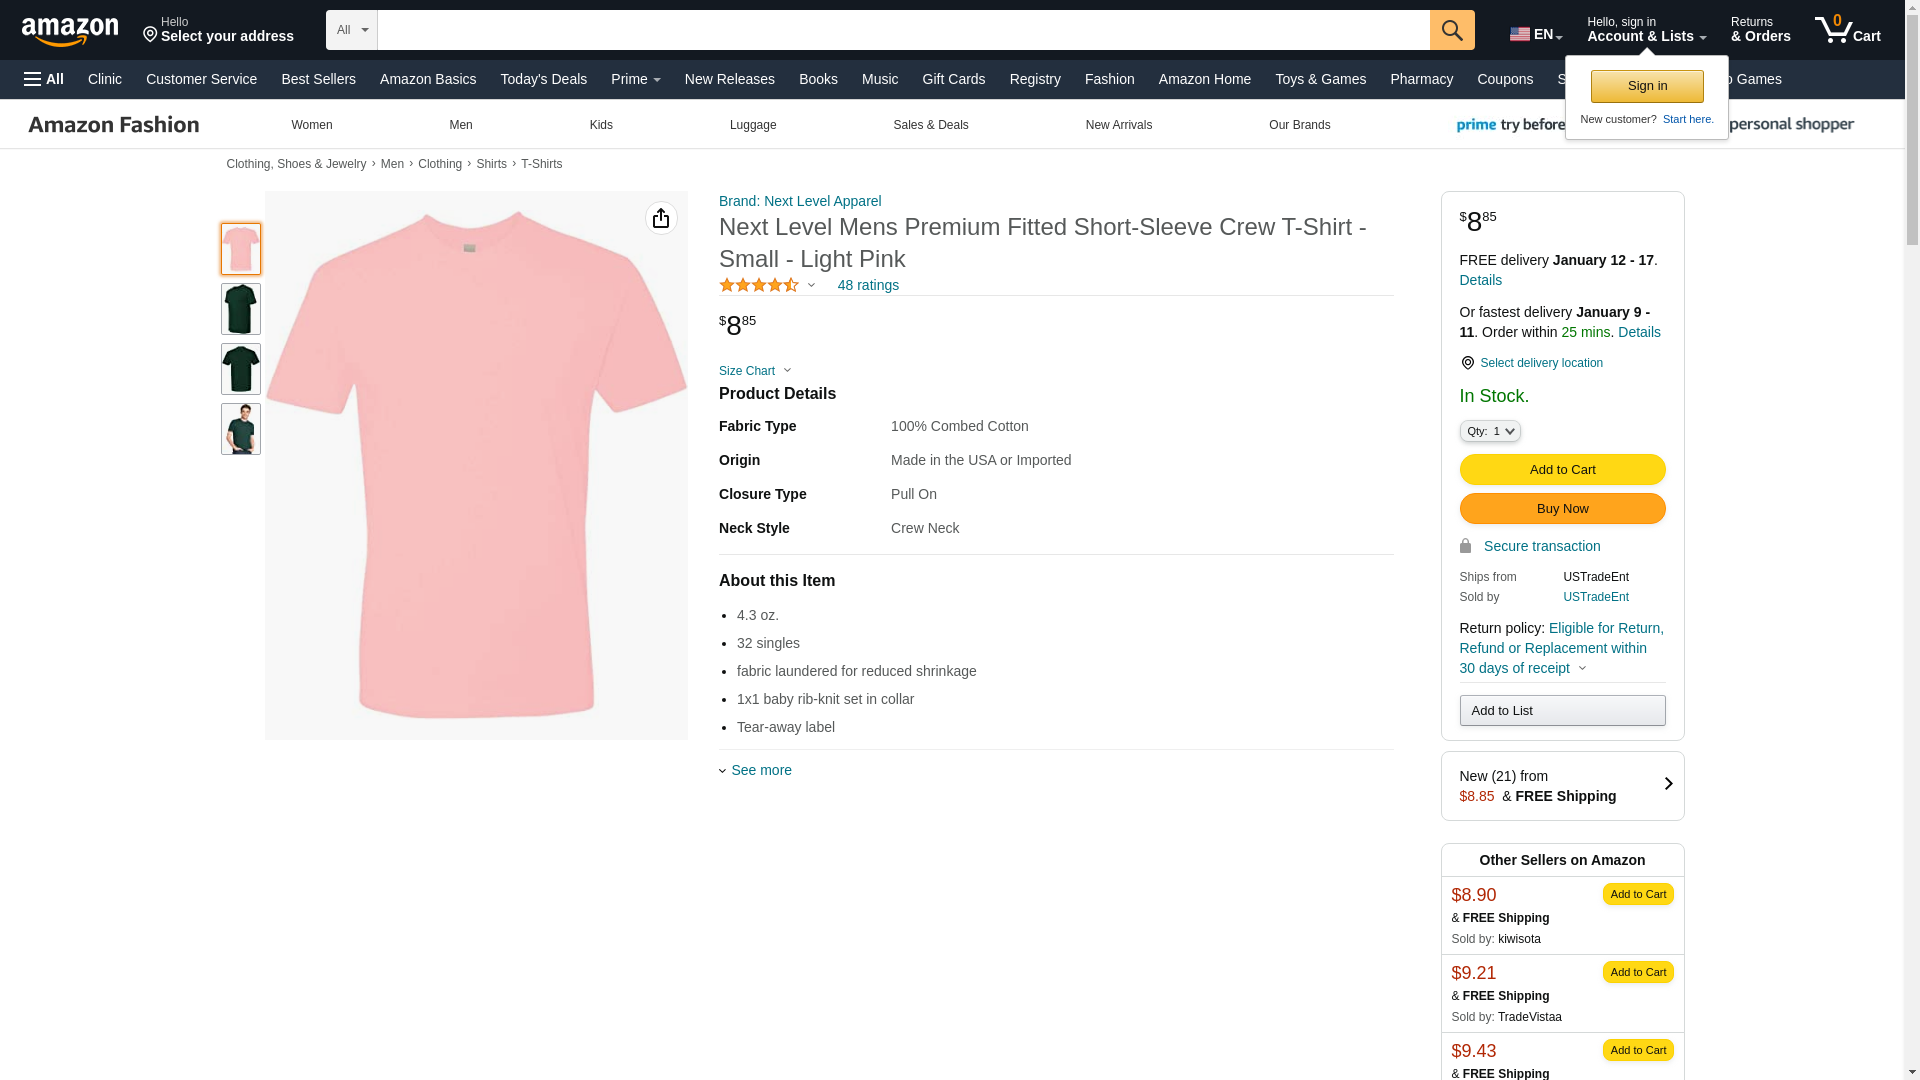The width and height of the screenshot is (1920, 1080).
Task: Click the Add to Cart button
Action: pos(1561,469)
